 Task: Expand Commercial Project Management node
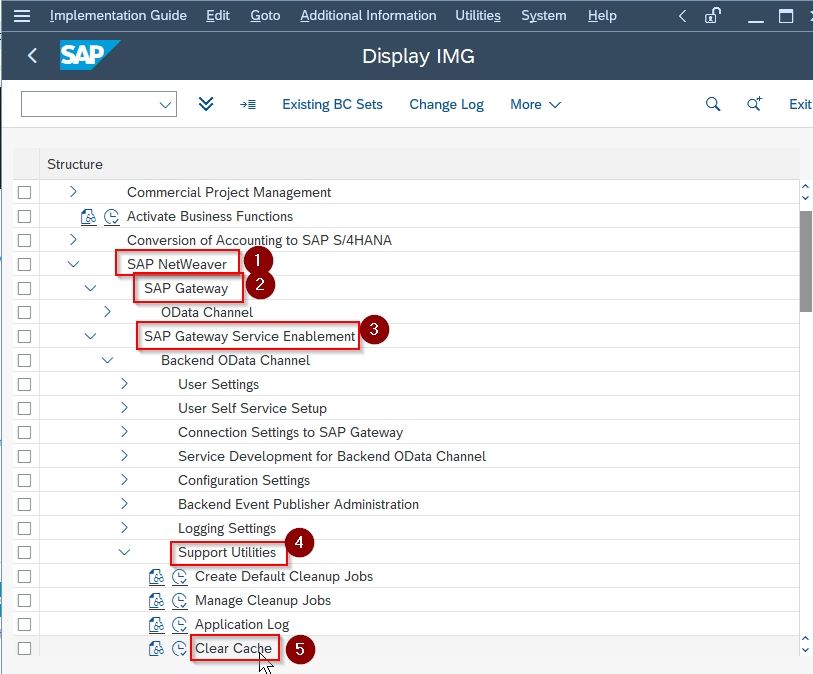click(73, 192)
